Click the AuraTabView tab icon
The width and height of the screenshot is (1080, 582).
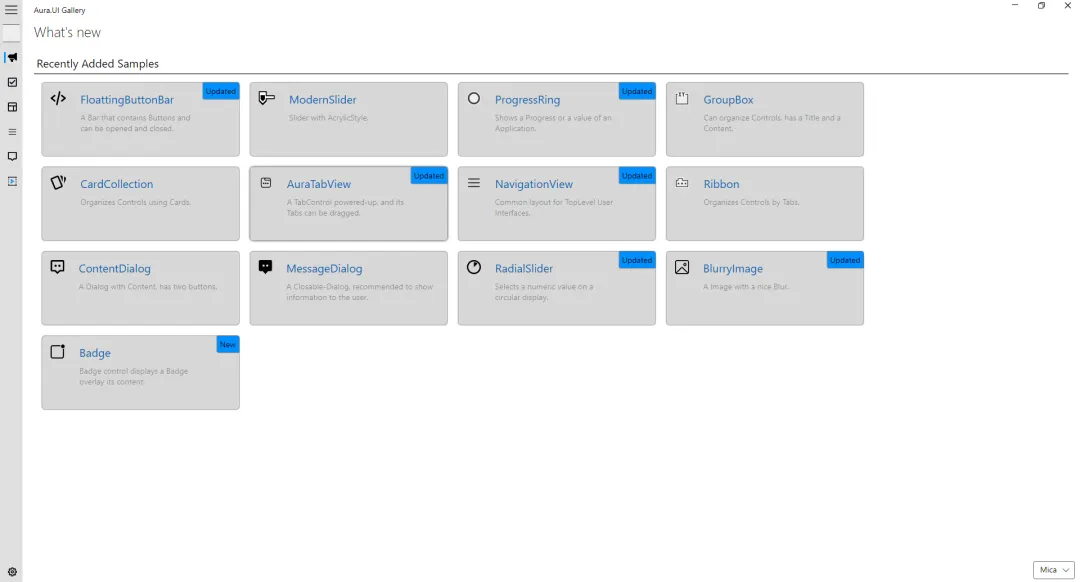click(x=266, y=183)
